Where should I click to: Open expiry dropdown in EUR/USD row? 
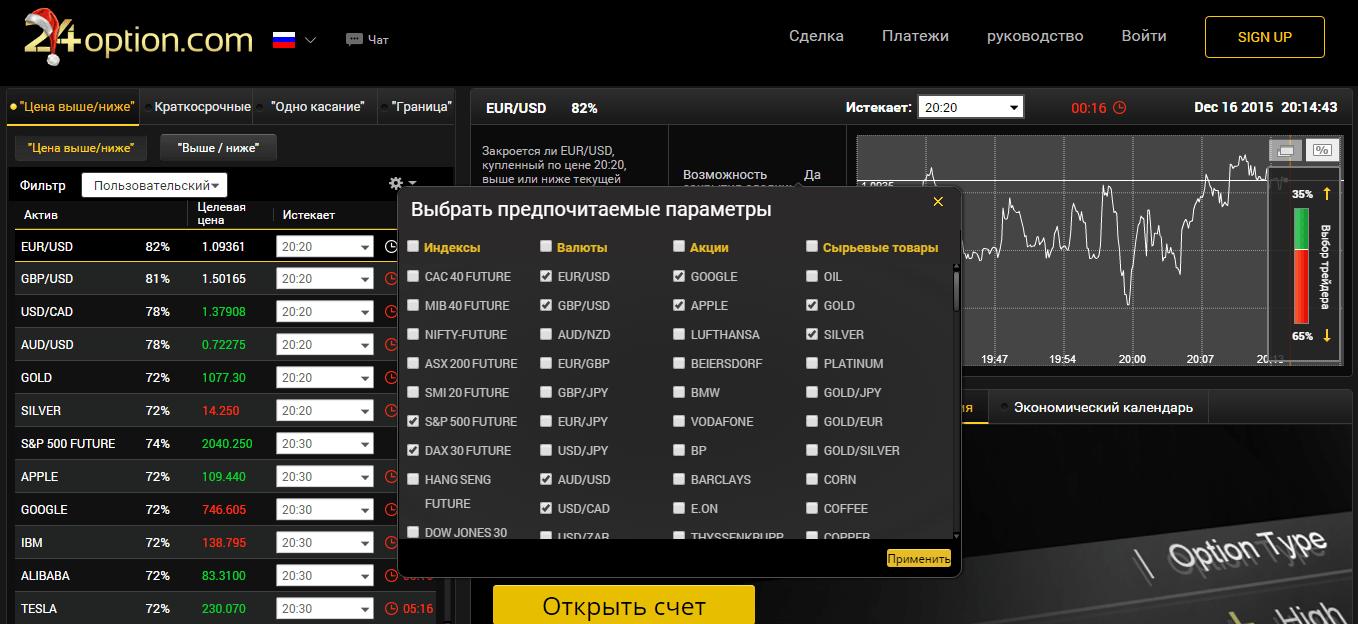(324, 247)
